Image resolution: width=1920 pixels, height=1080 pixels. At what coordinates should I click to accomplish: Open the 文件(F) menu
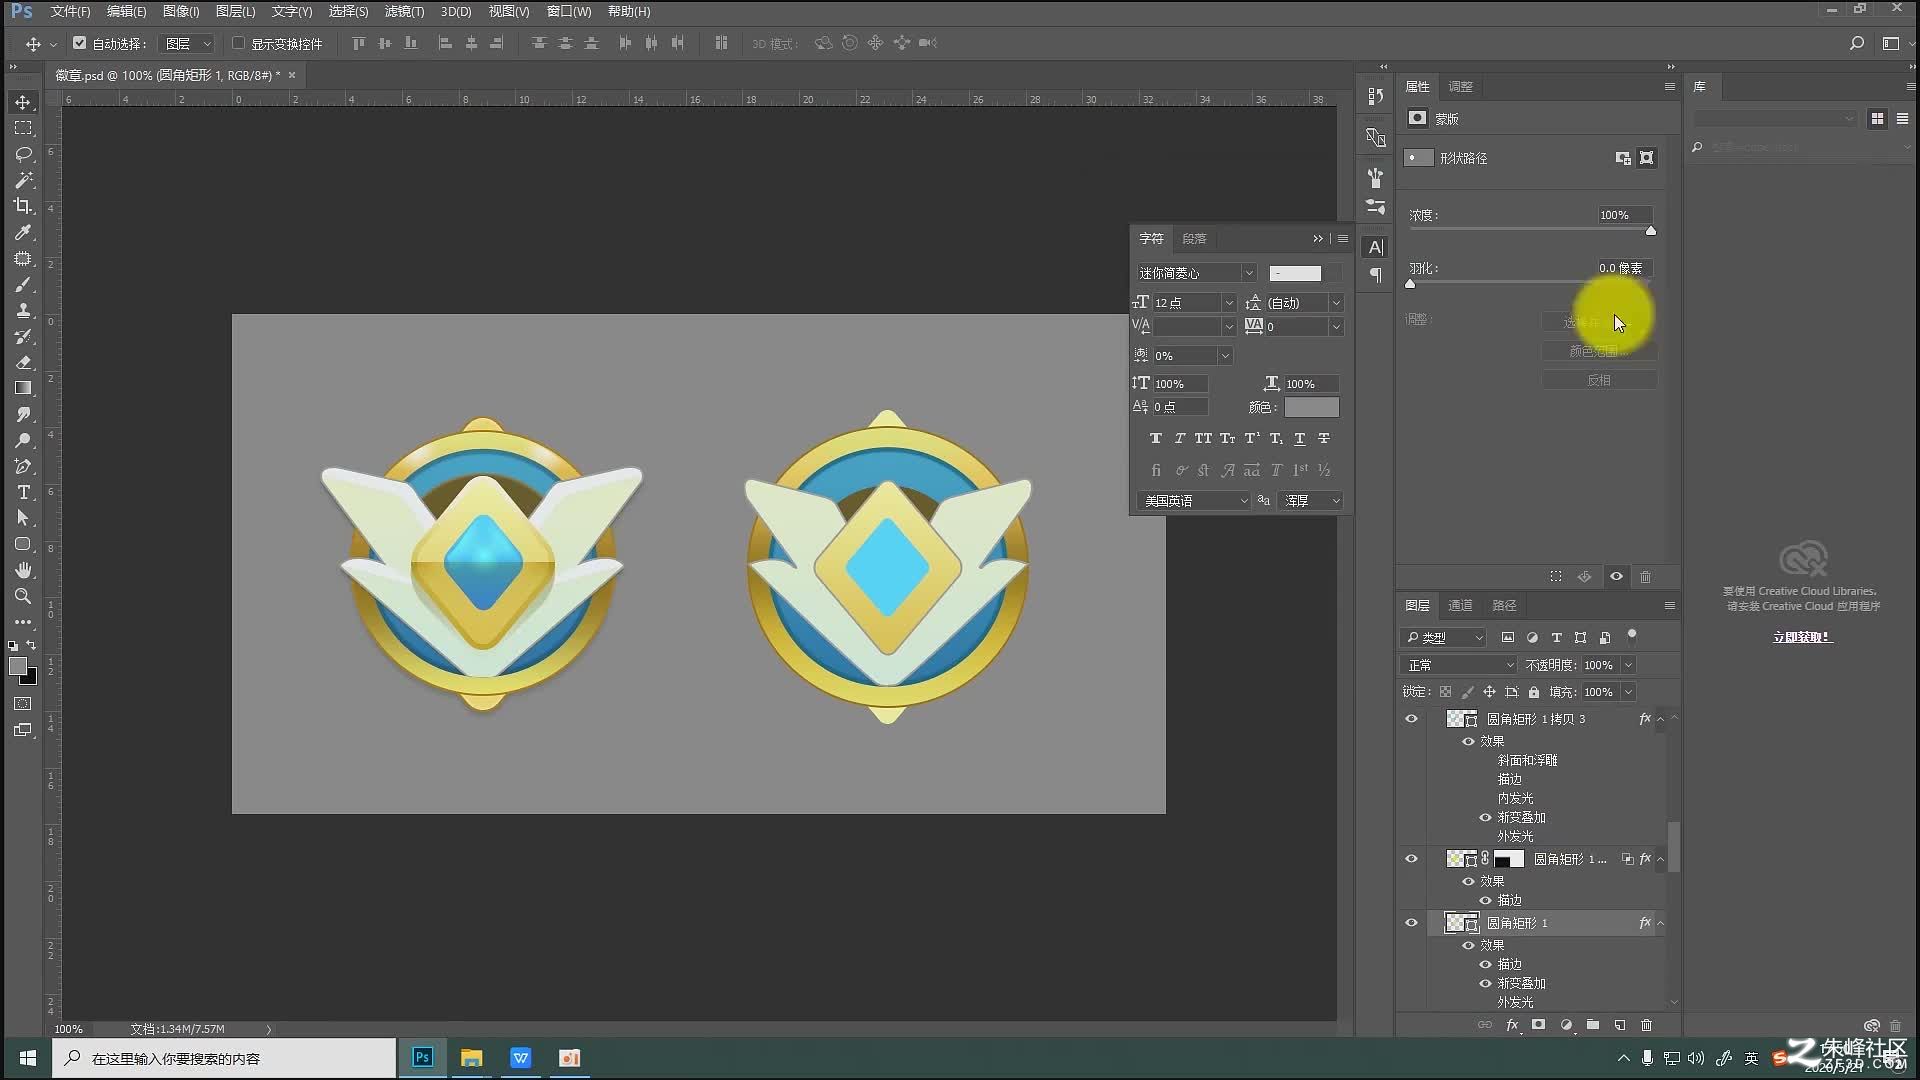pyautogui.click(x=70, y=11)
